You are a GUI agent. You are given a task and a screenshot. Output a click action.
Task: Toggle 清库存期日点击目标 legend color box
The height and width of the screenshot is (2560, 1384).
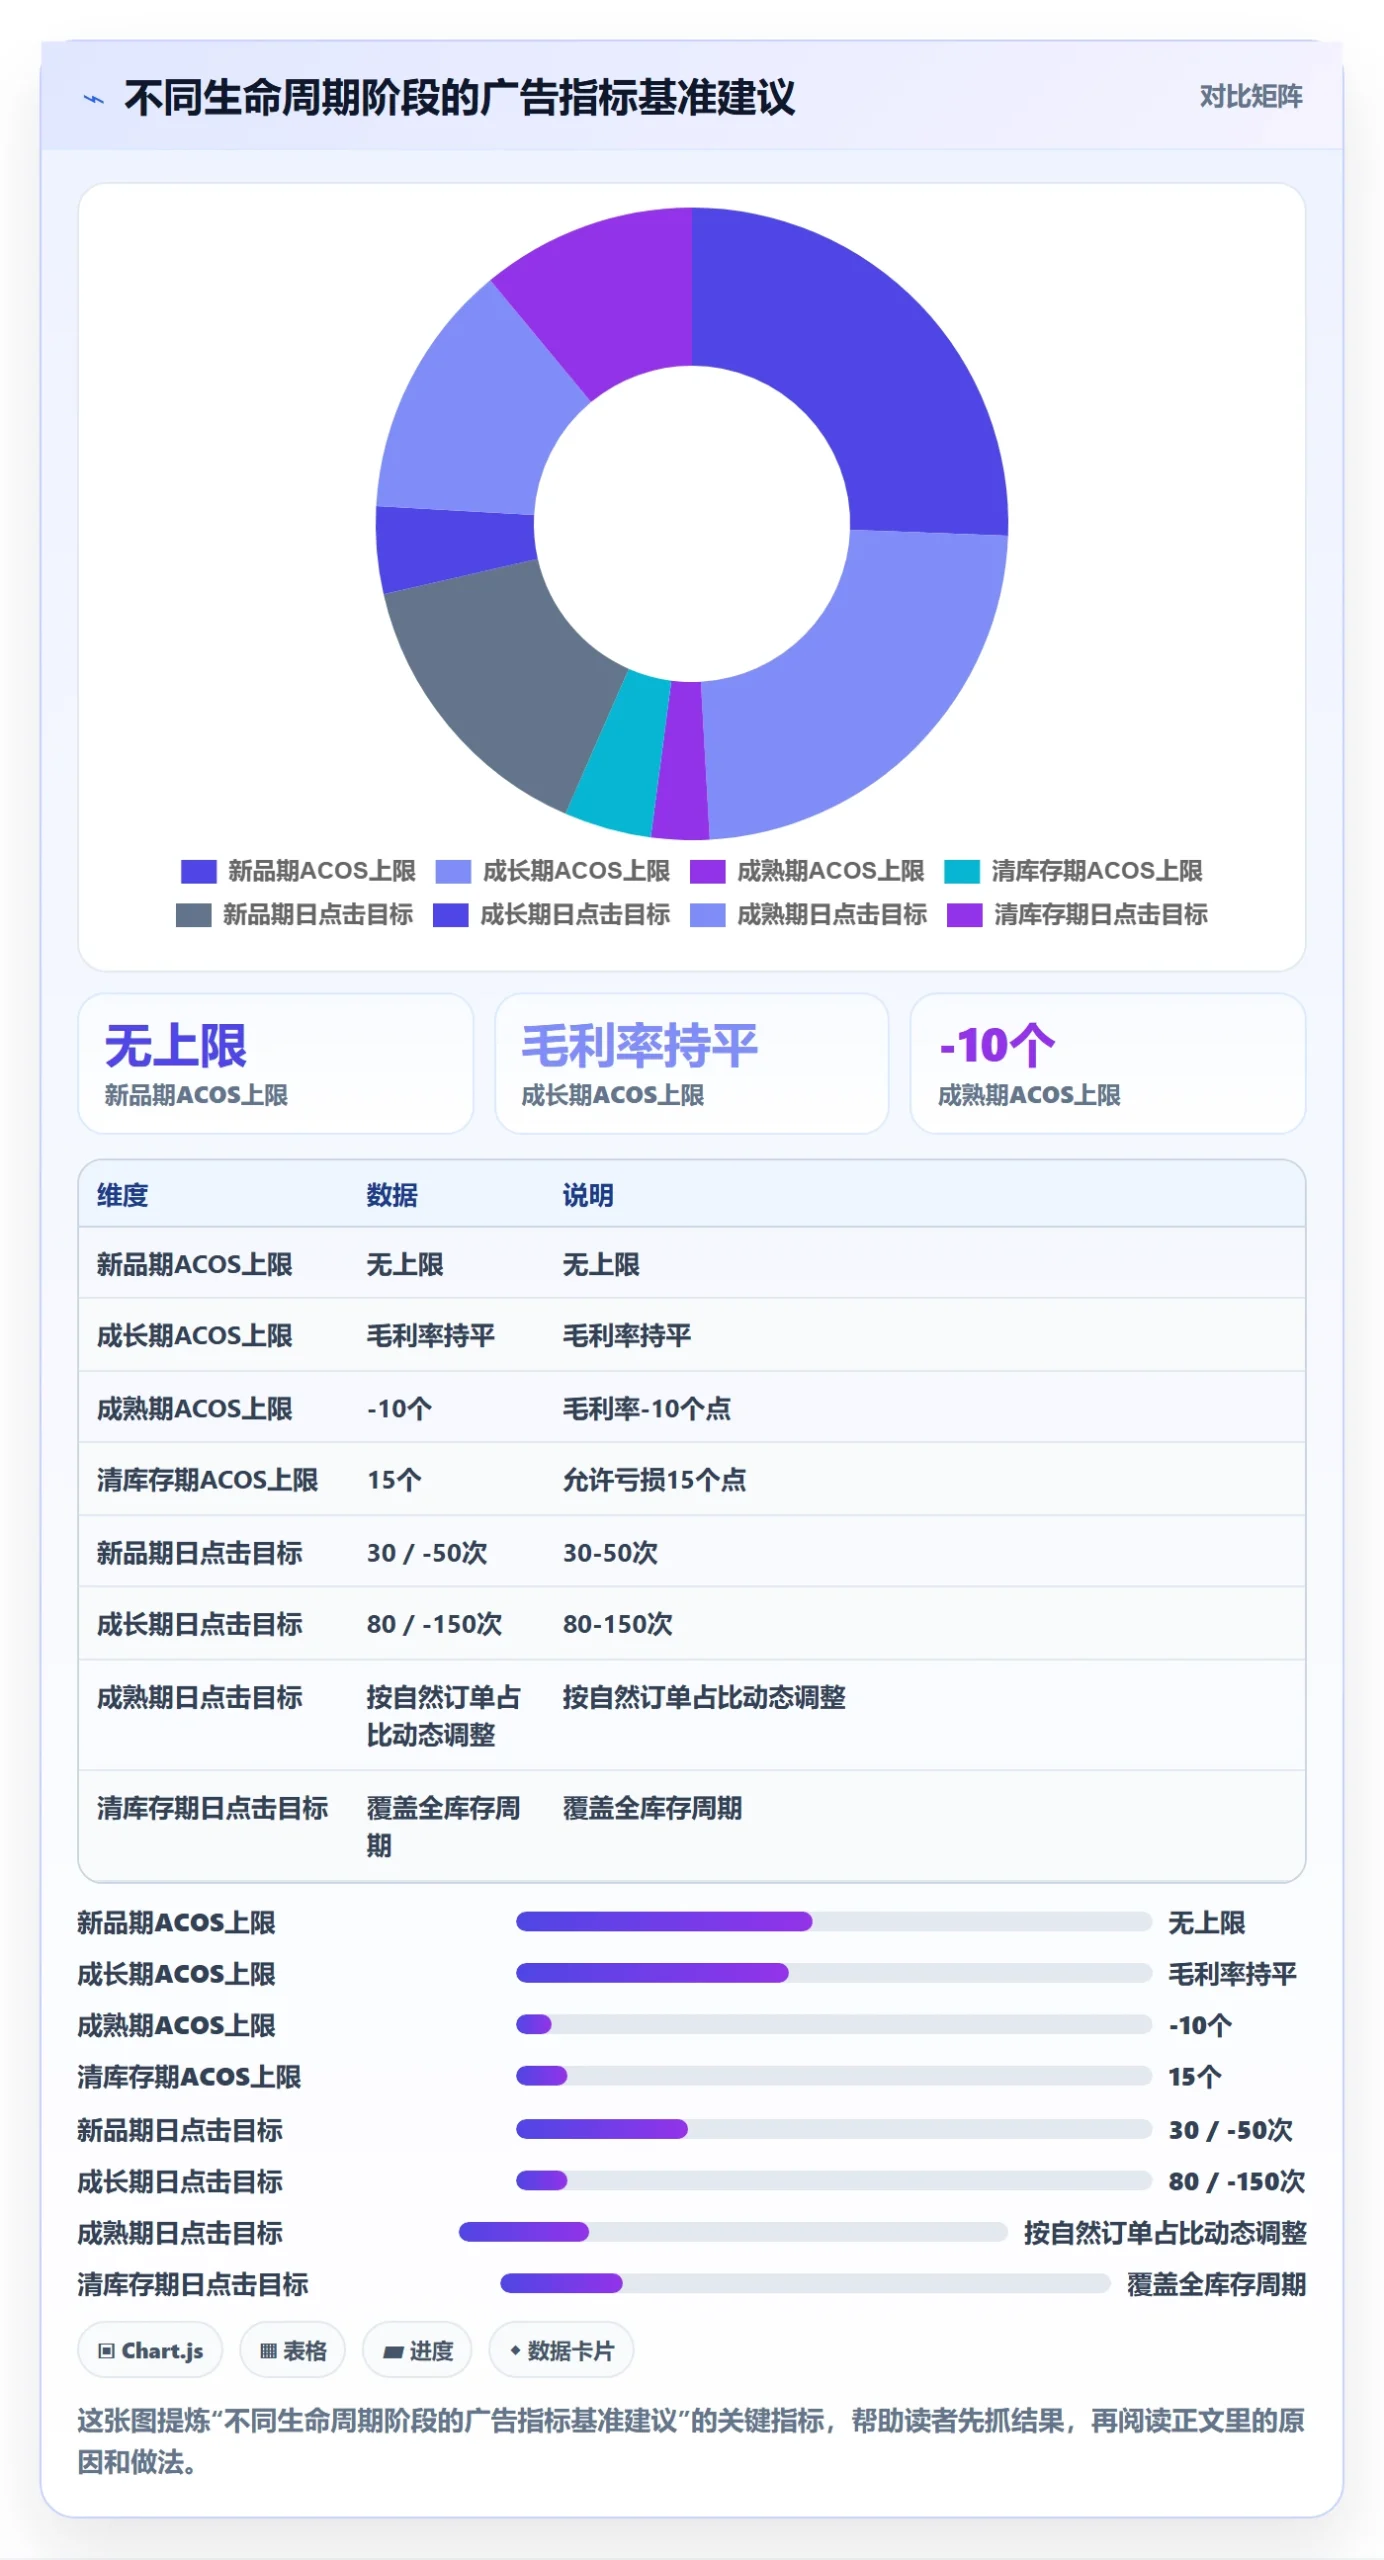click(964, 915)
